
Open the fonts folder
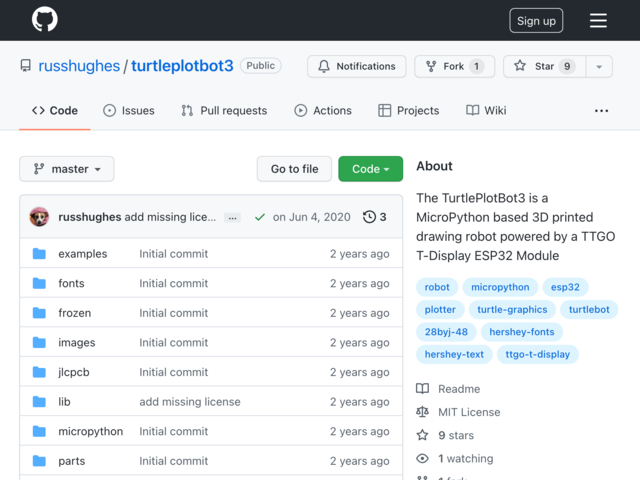pos(71,283)
